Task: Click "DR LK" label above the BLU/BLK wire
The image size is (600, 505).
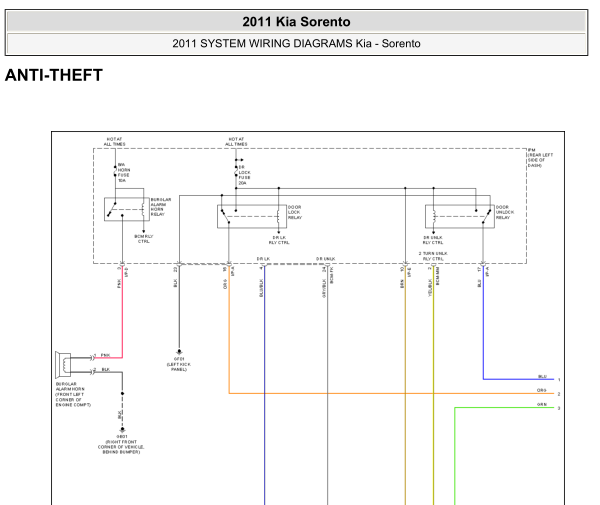Action: click(263, 259)
